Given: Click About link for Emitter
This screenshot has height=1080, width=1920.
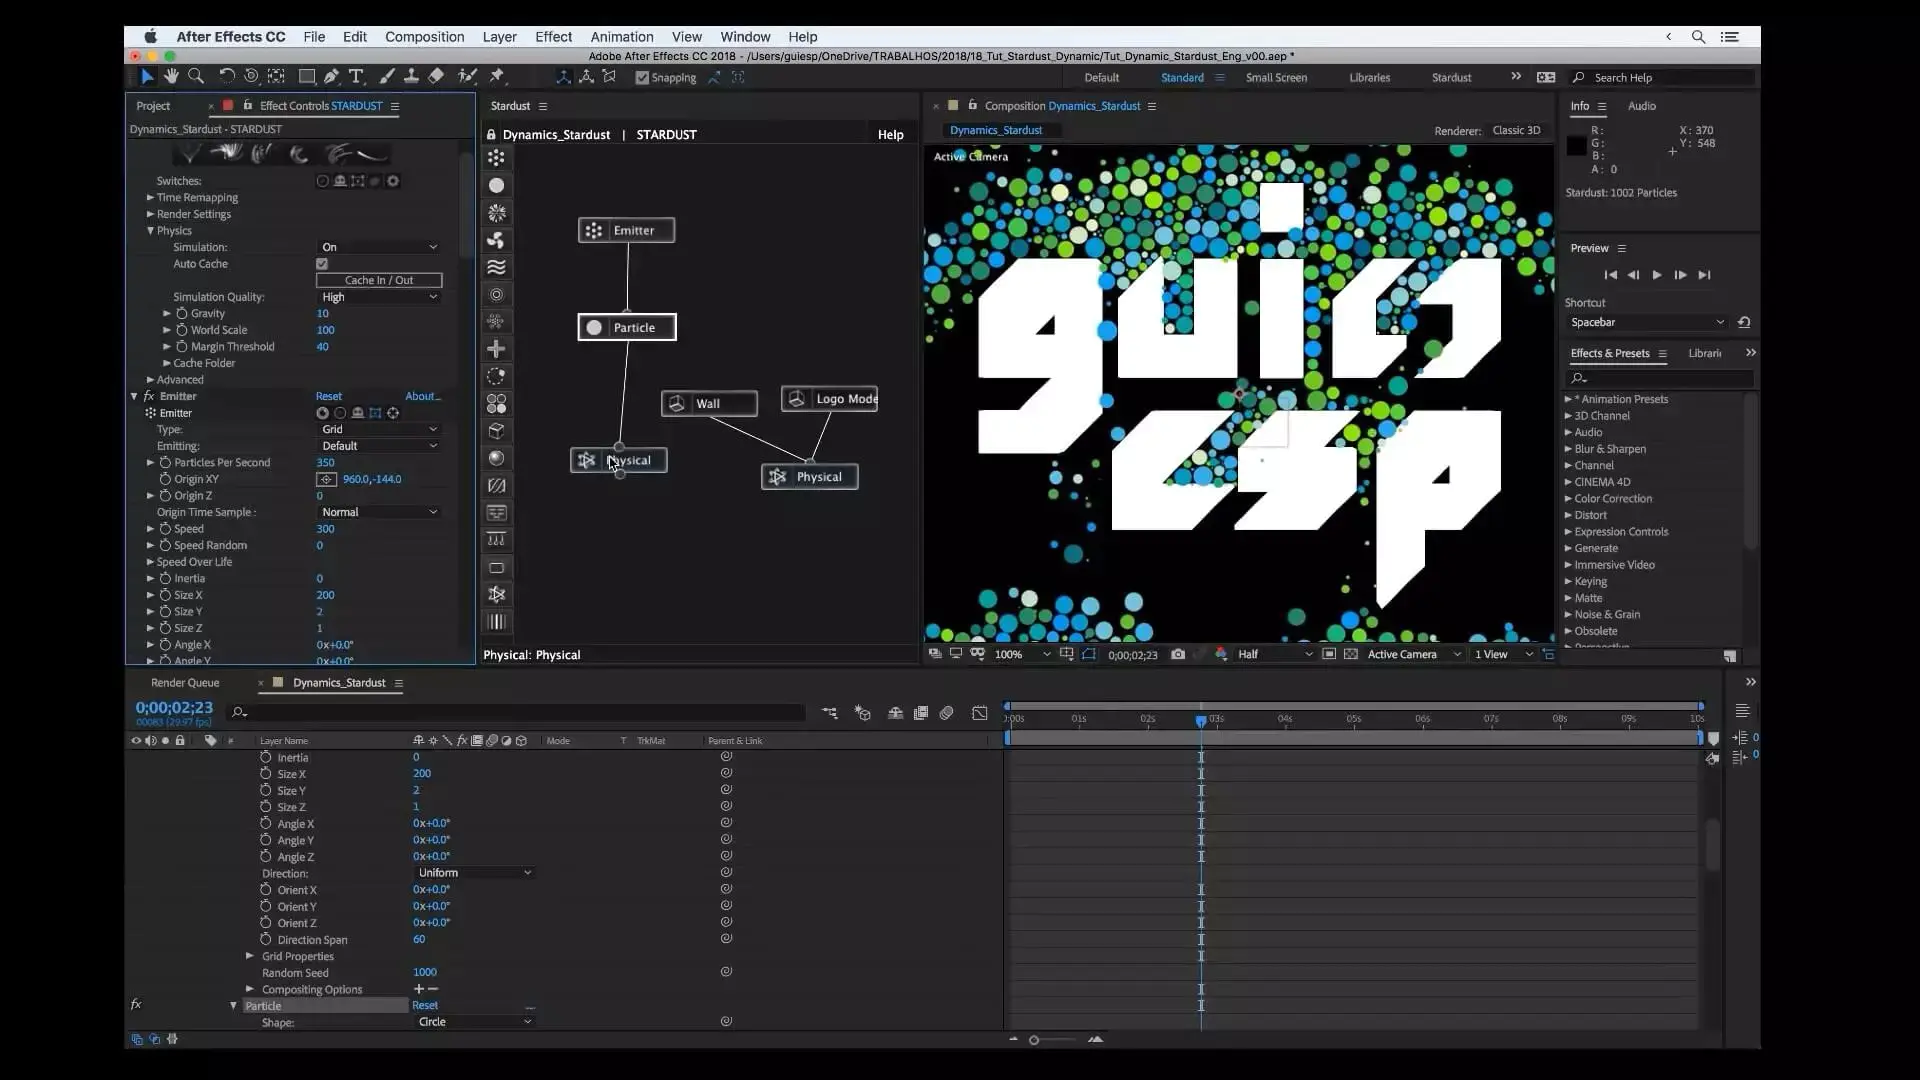Looking at the screenshot, I should click(422, 396).
